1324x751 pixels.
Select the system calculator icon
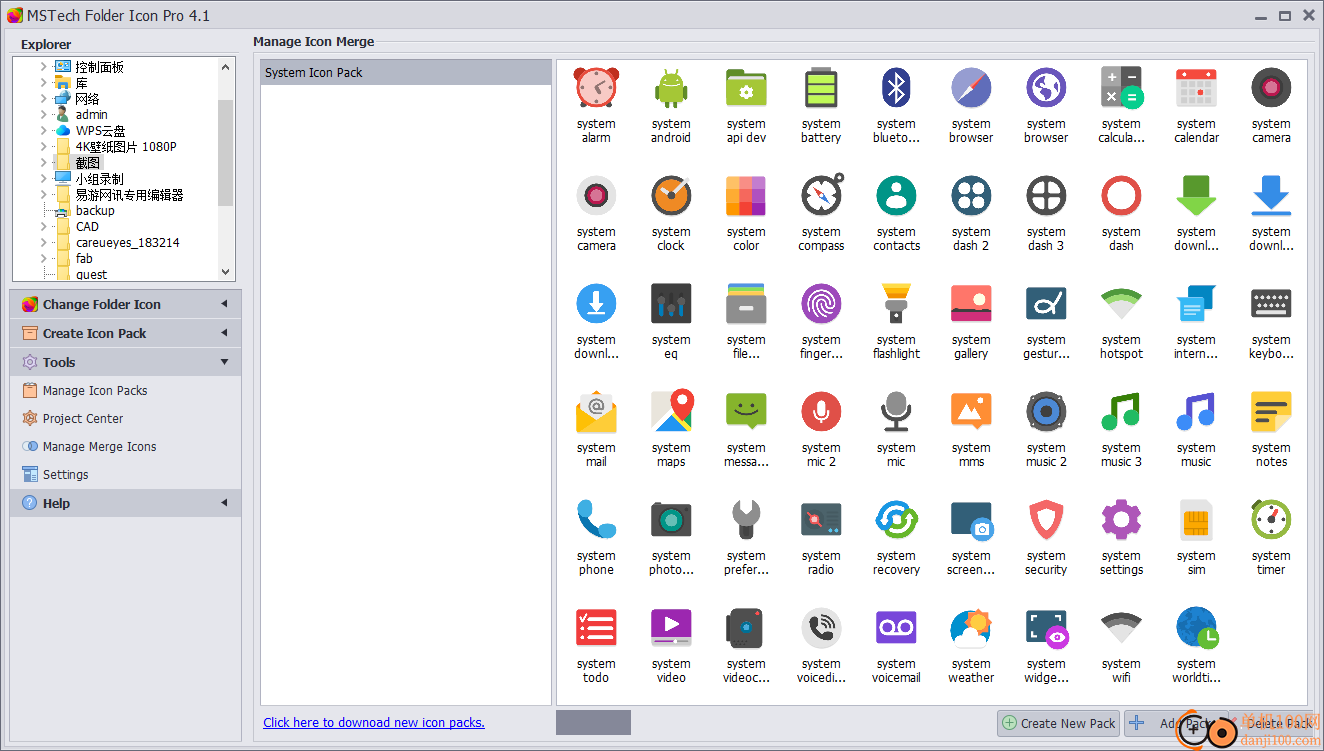1121,88
